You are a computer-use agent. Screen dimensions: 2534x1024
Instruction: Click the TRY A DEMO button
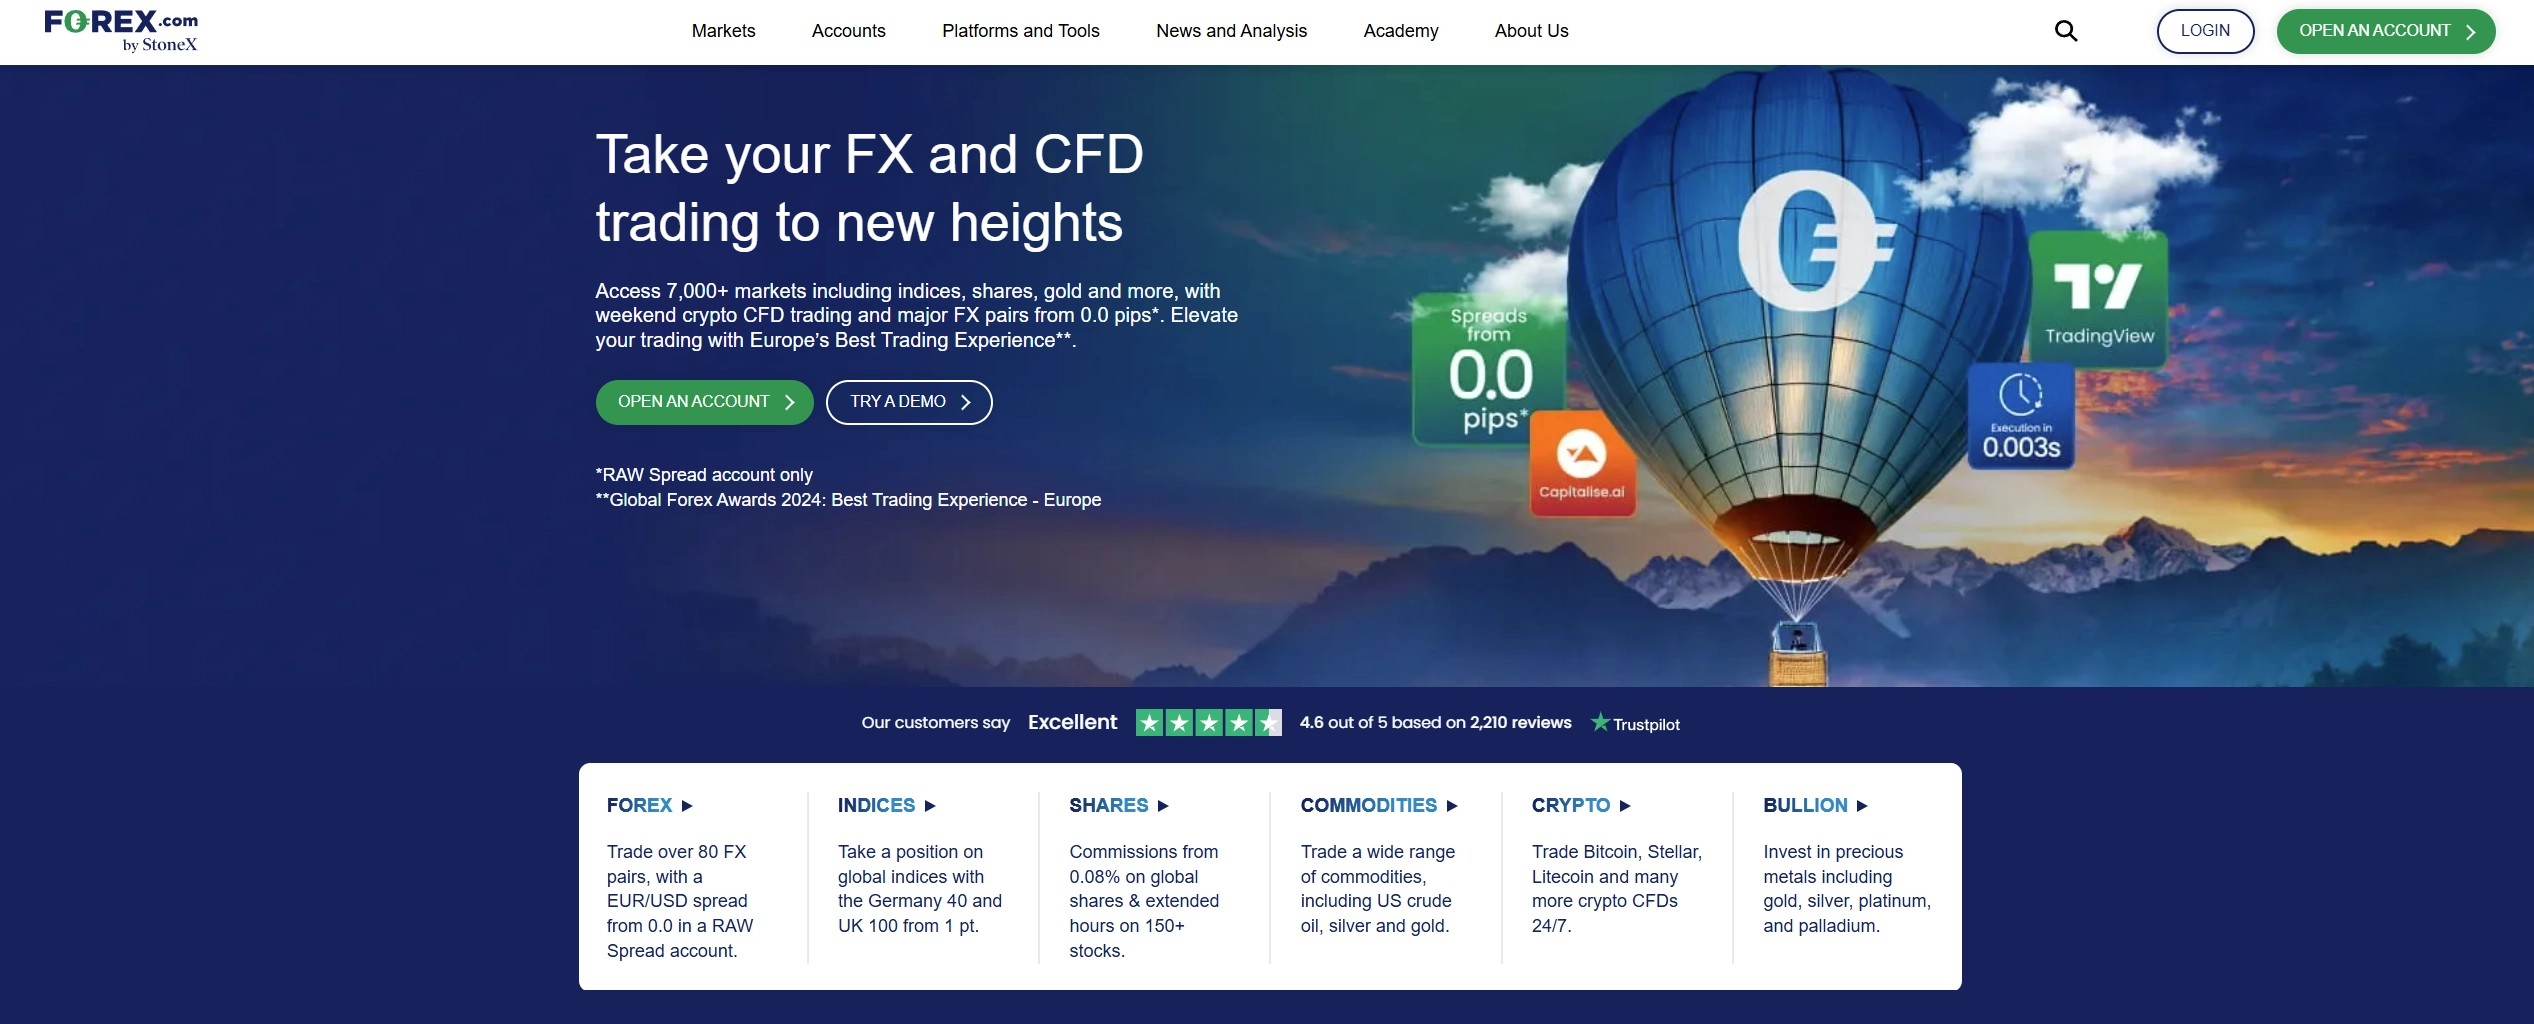click(908, 402)
